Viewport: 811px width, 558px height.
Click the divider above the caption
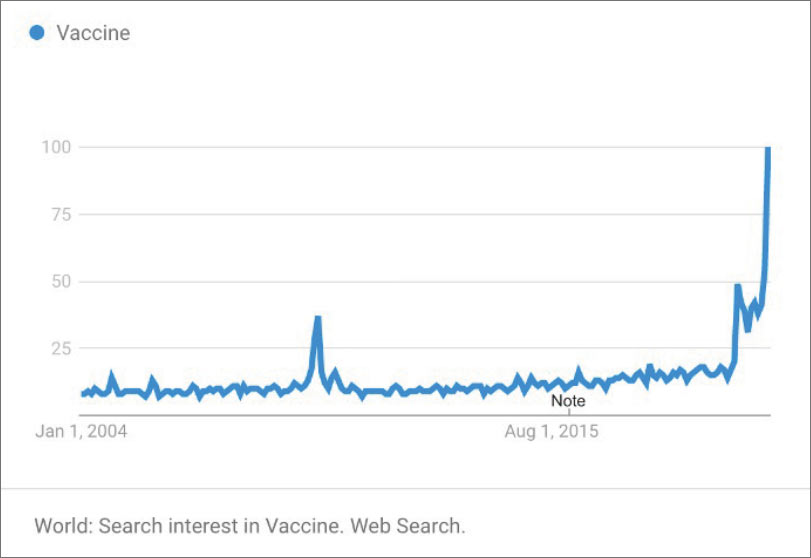coord(406,488)
